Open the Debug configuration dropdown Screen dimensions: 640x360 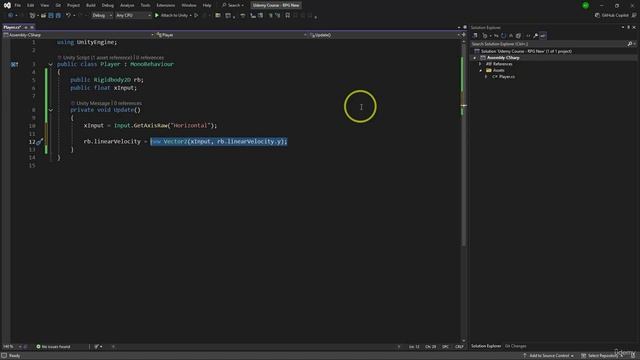tap(102, 16)
